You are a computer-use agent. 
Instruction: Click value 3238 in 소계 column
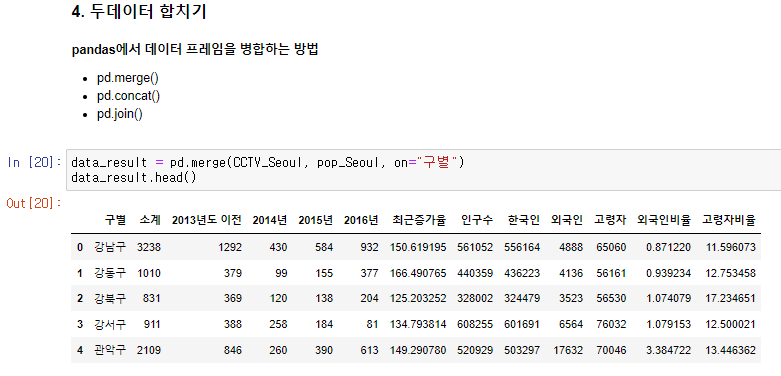point(149,247)
